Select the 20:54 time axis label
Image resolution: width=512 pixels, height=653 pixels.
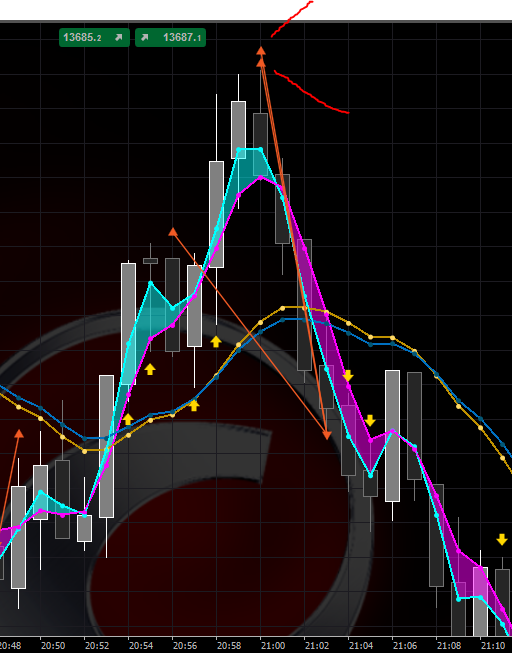[141, 646]
